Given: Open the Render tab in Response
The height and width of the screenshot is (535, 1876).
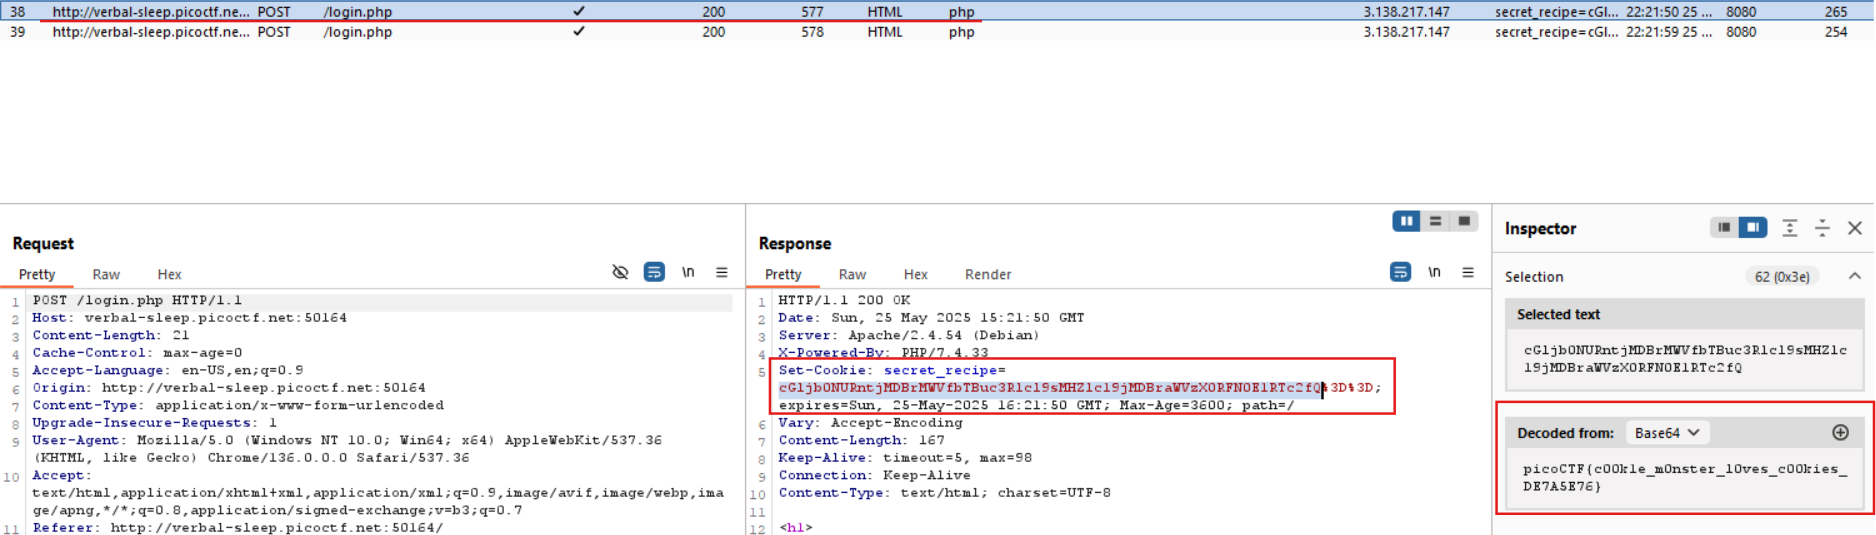Looking at the screenshot, I should point(987,274).
